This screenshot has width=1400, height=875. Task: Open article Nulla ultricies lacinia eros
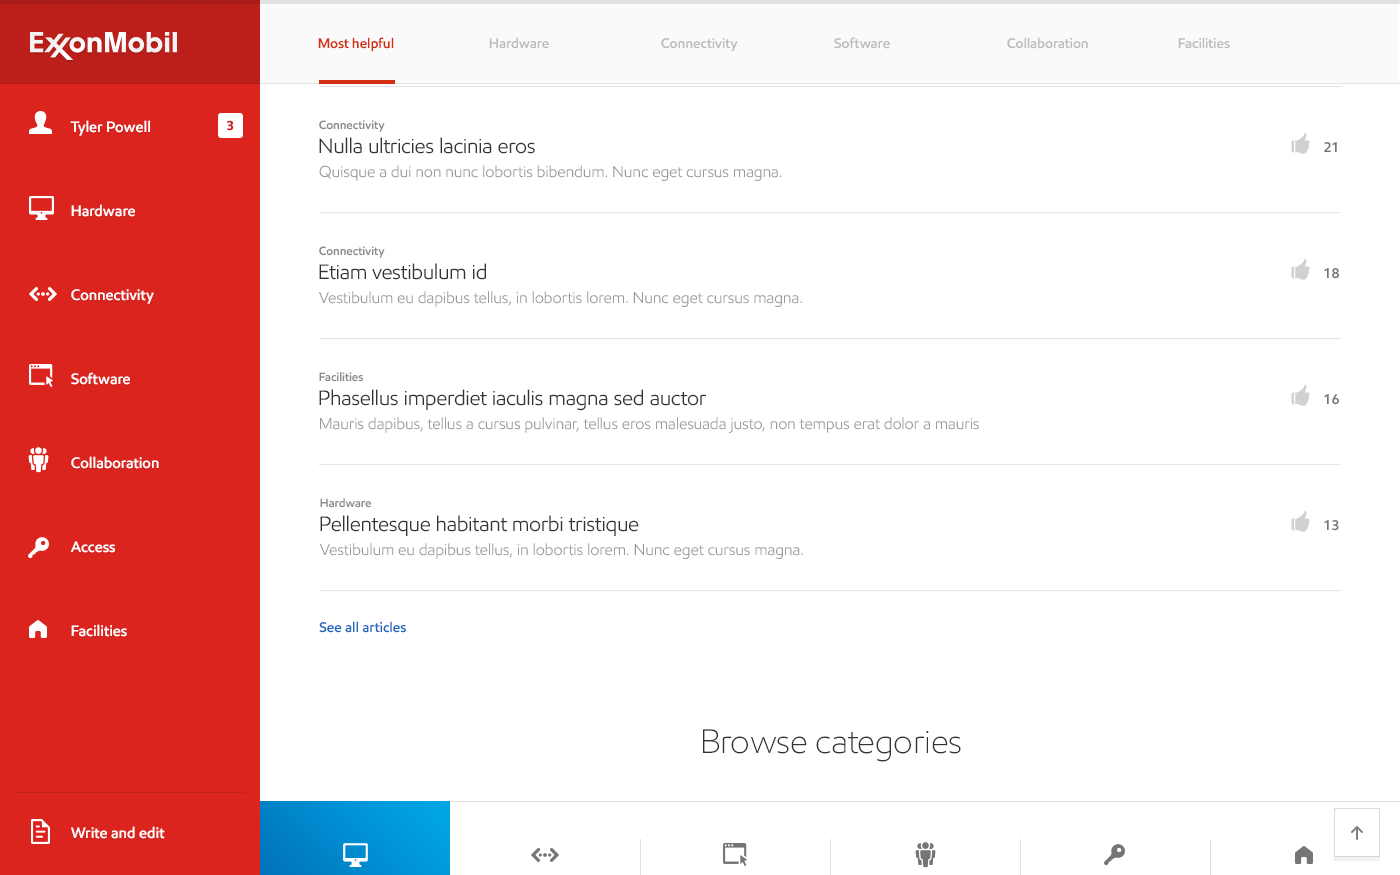(x=427, y=146)
